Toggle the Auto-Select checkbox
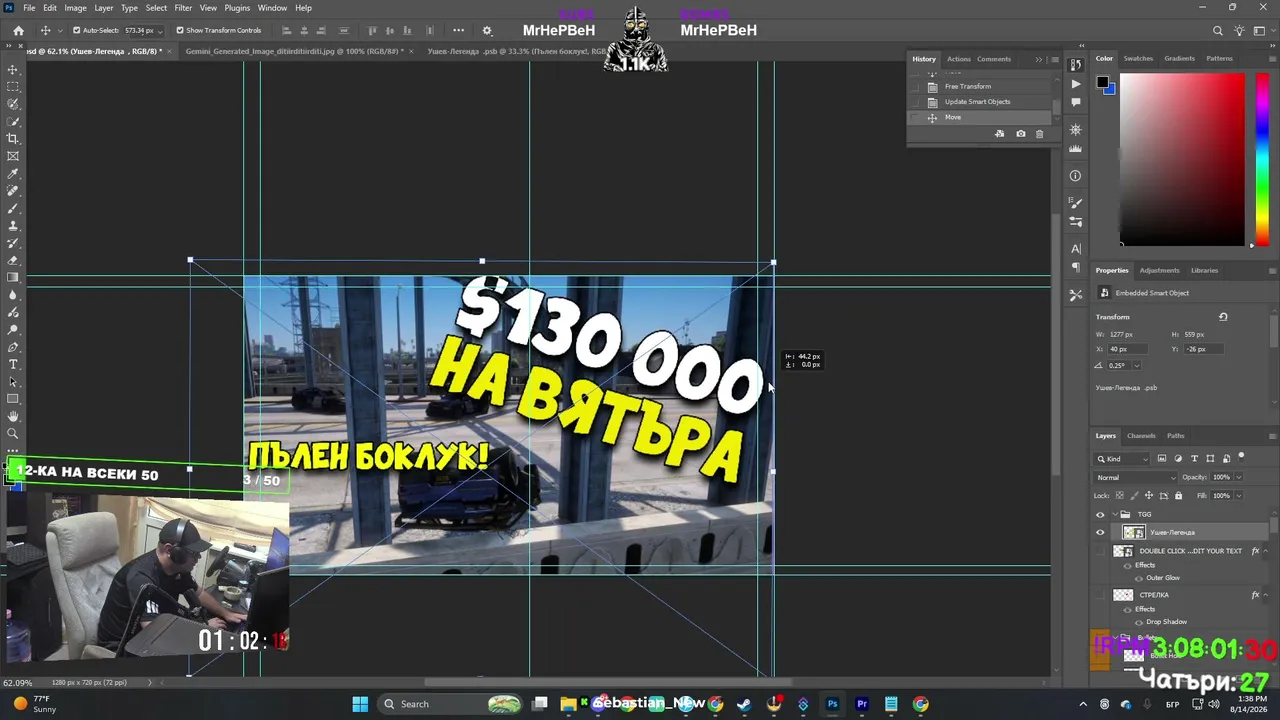Image resolution: width=1280 pixels, height=720 pixels. 76,30
